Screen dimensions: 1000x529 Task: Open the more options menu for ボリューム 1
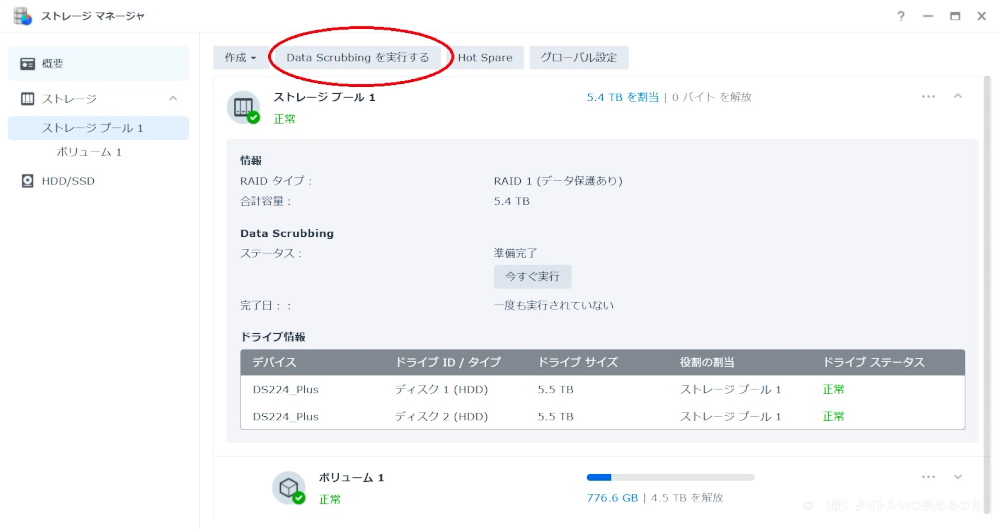[929, 477]
